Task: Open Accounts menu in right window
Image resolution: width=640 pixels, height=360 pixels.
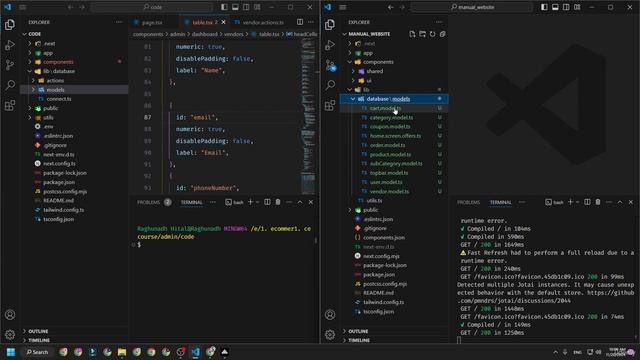Action: pos(330,315)
